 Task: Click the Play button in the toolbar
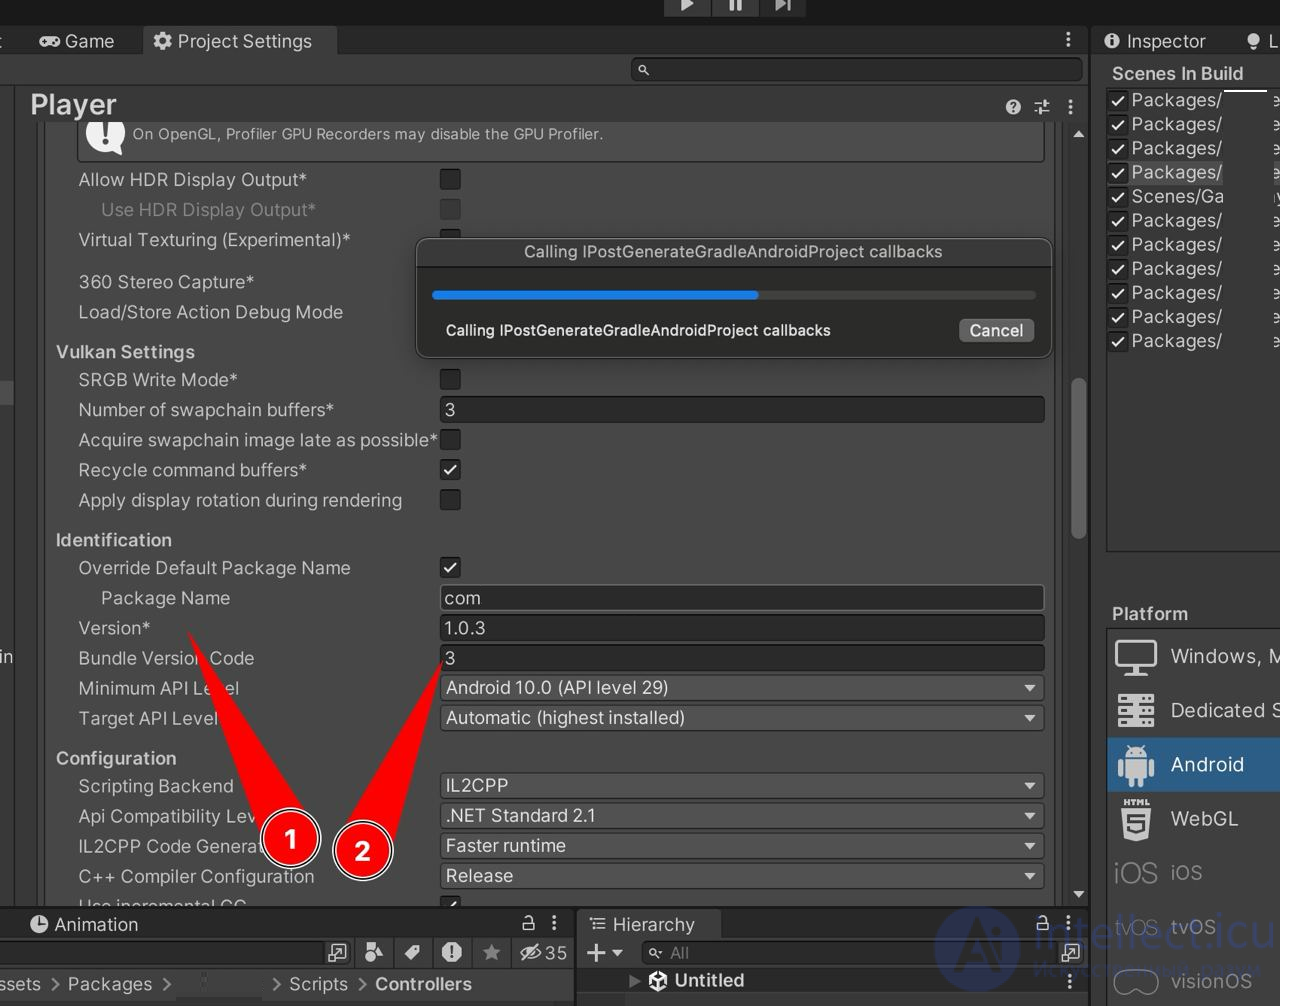687,6
